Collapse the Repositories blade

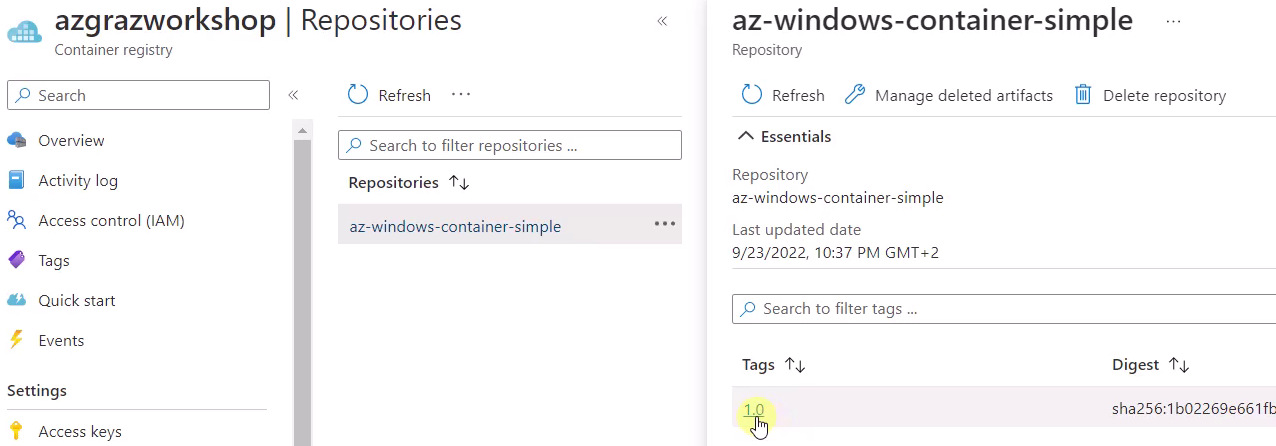[x=662, y=21]
